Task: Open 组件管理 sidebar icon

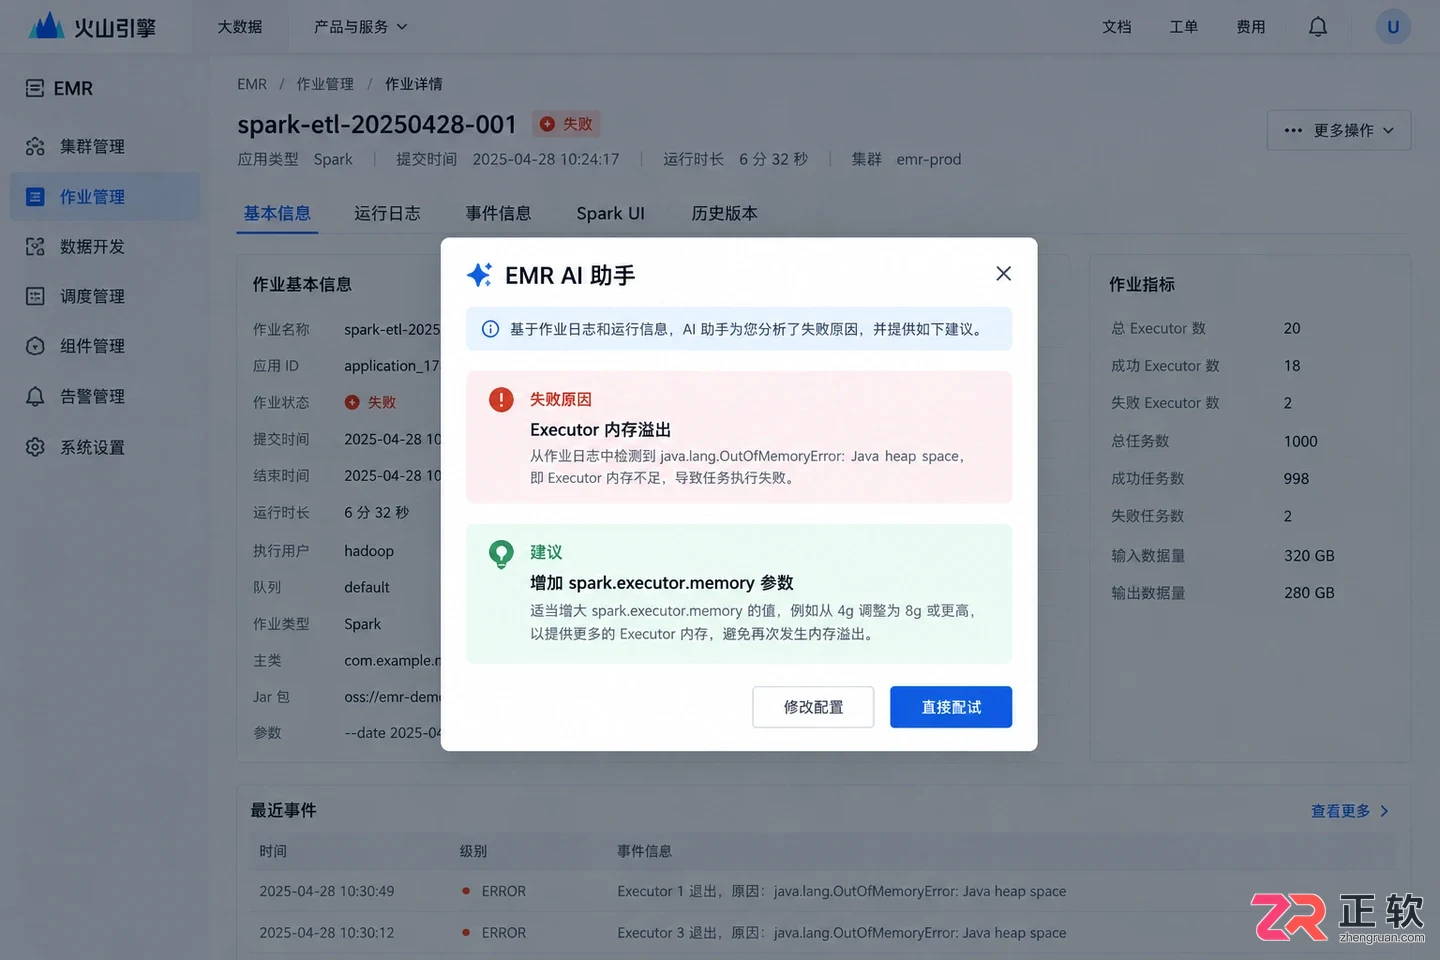Action: coord(35,346)
